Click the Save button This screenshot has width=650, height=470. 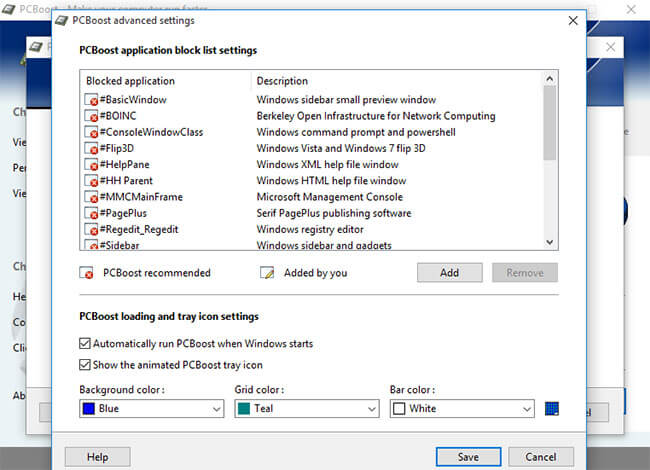pos(468,457)
